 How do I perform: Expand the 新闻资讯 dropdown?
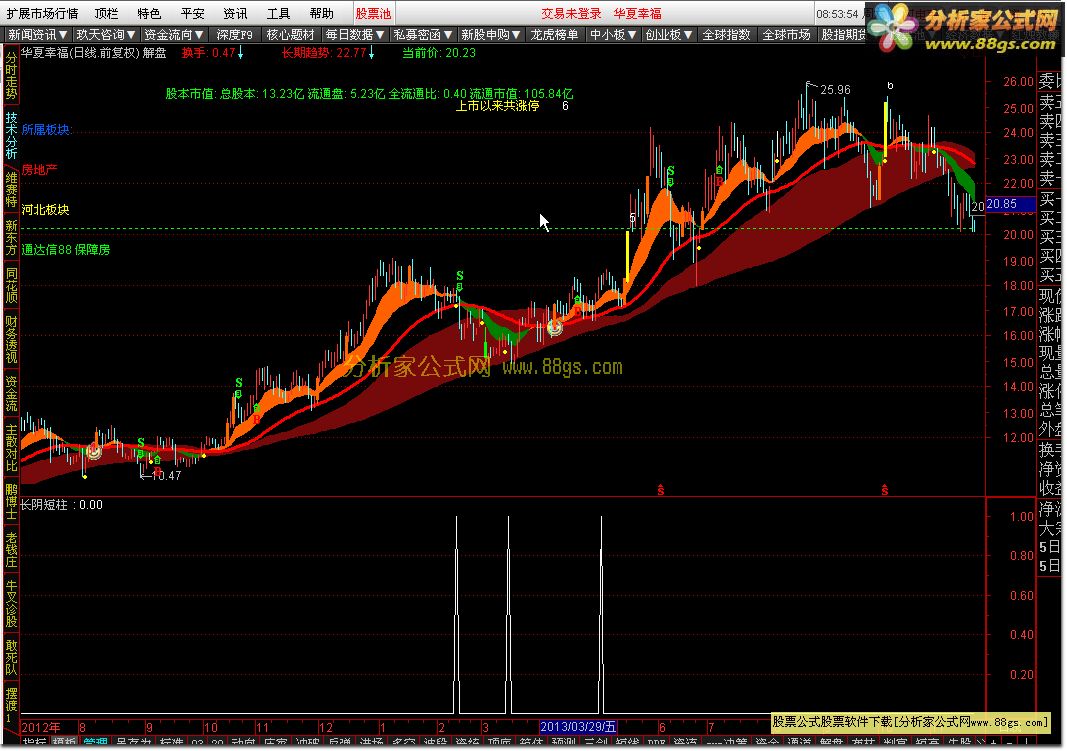point(37,35)
